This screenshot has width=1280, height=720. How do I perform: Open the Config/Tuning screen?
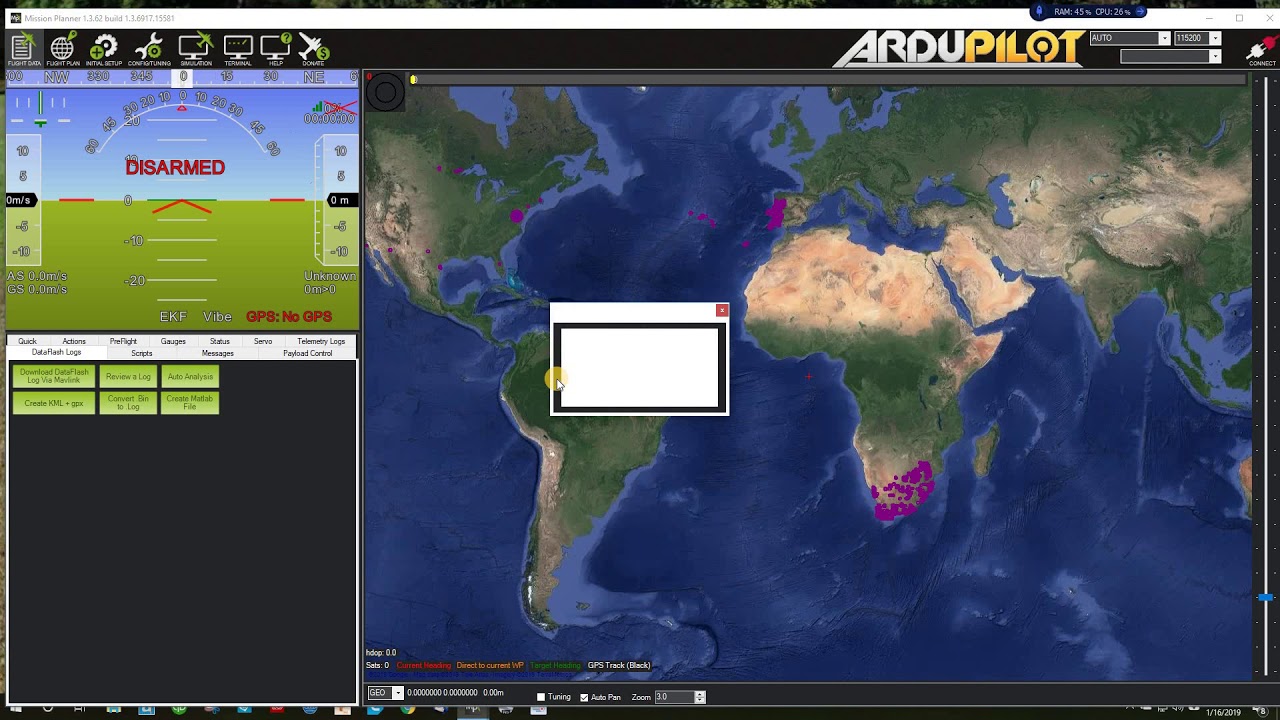tap(149, 50)
